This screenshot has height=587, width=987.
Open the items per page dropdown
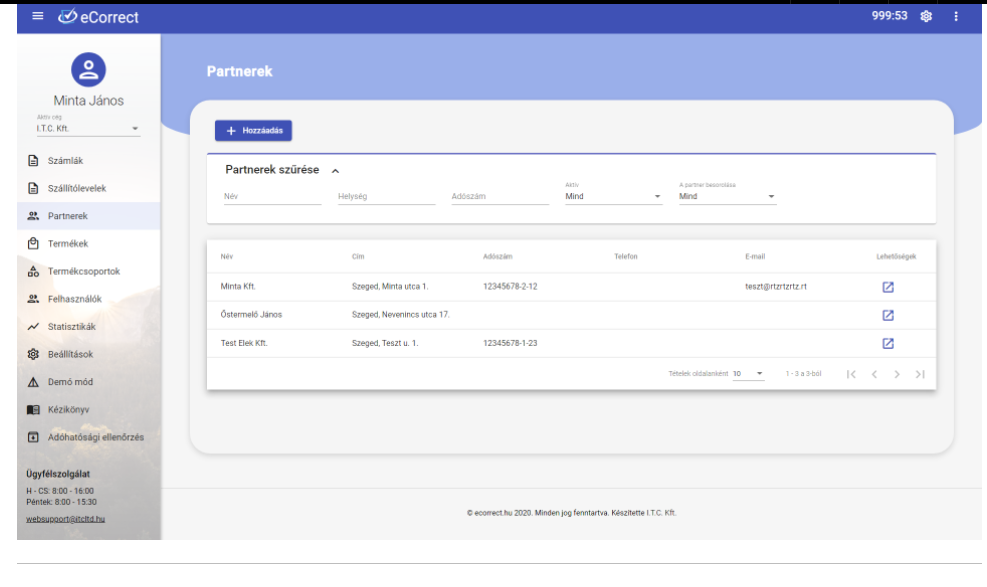click(x=748, y=374)
